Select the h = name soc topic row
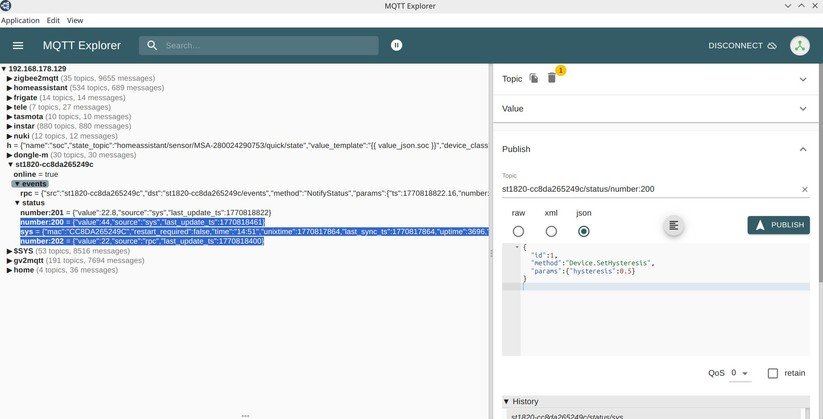 point(248,145)
